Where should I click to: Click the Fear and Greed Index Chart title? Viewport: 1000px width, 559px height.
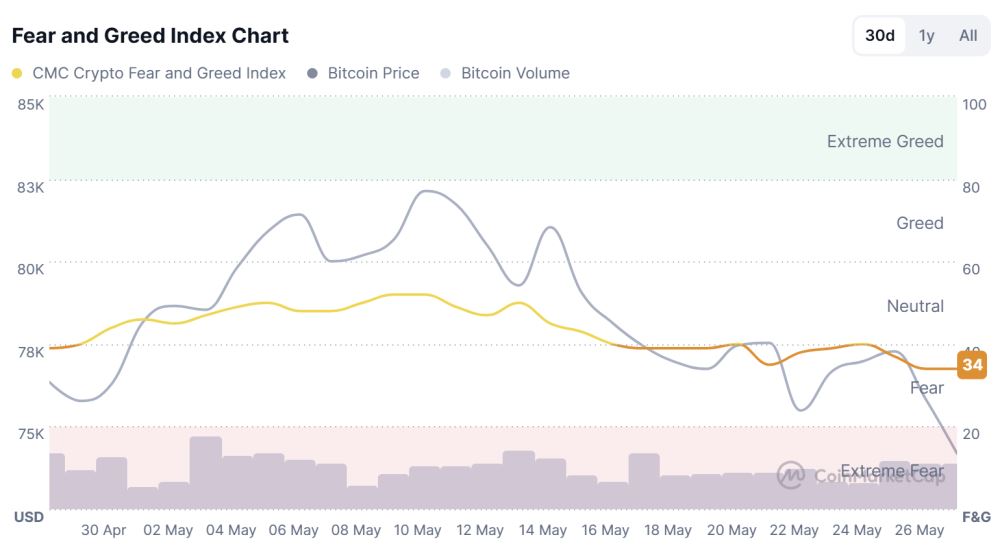[151, 36]
